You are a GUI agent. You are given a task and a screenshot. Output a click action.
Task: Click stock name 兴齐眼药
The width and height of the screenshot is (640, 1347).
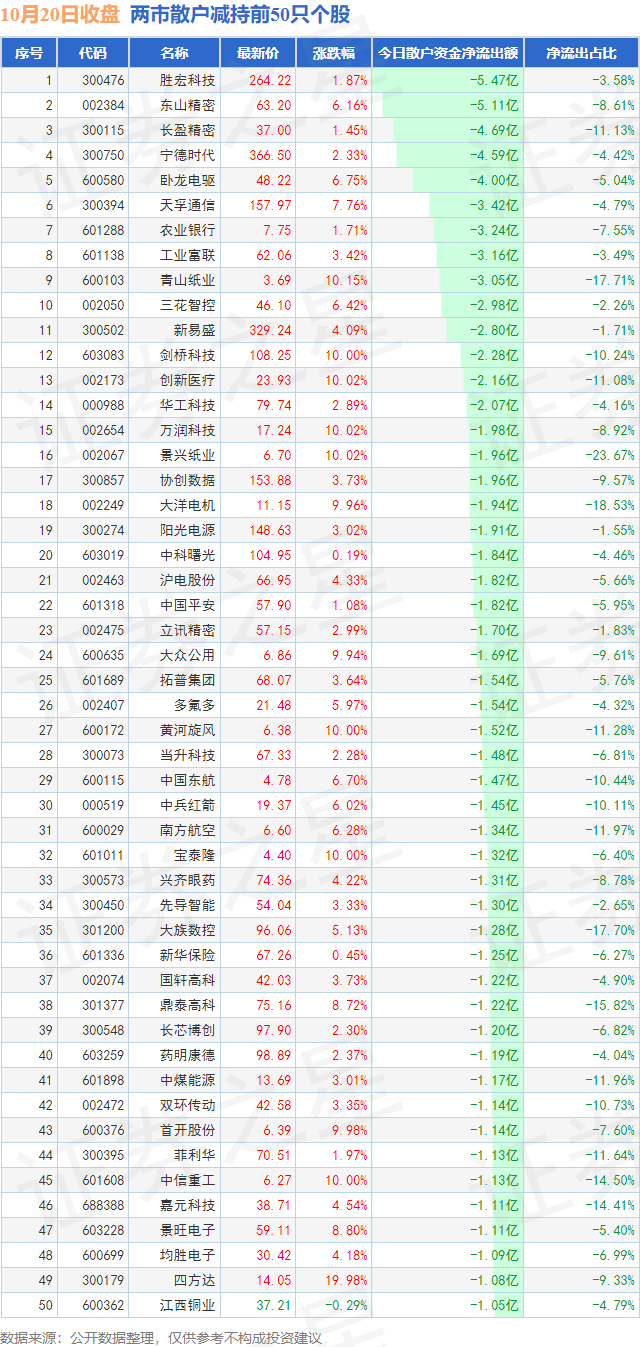coord(187,880)
